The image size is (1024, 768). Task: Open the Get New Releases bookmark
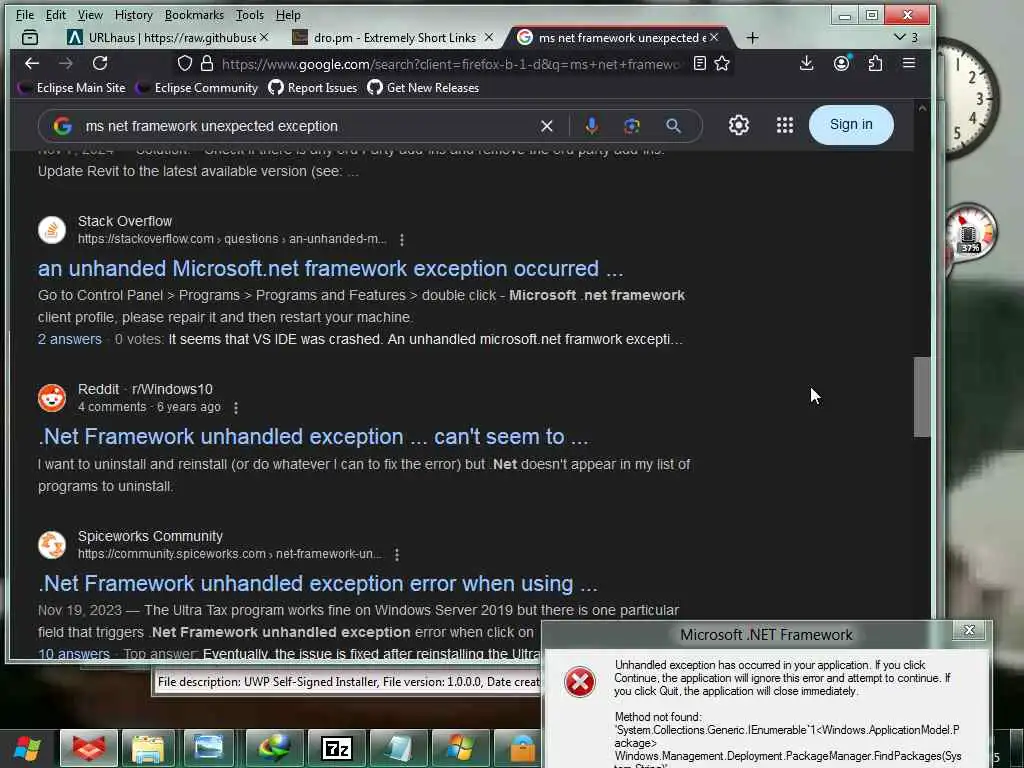point(423,88)
